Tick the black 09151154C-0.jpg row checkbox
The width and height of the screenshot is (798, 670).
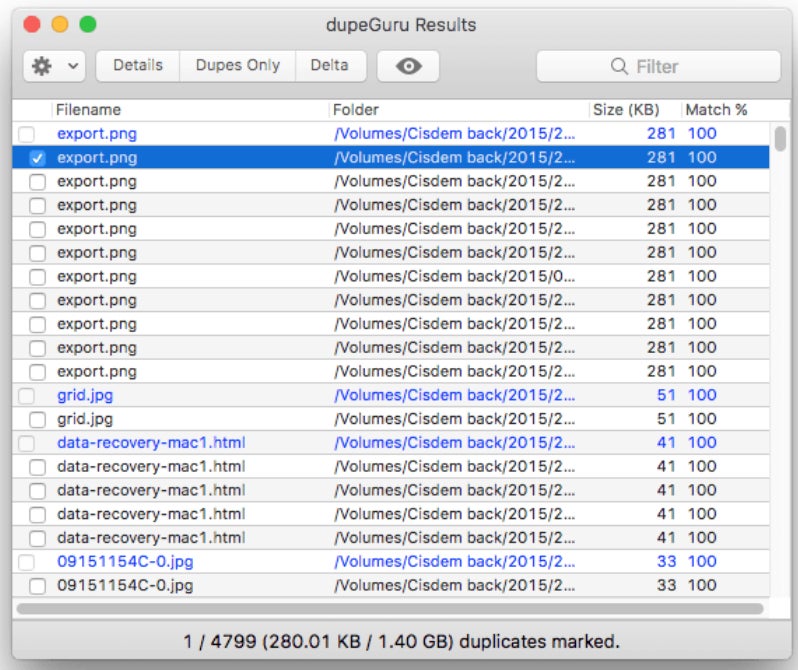[37, 586]
